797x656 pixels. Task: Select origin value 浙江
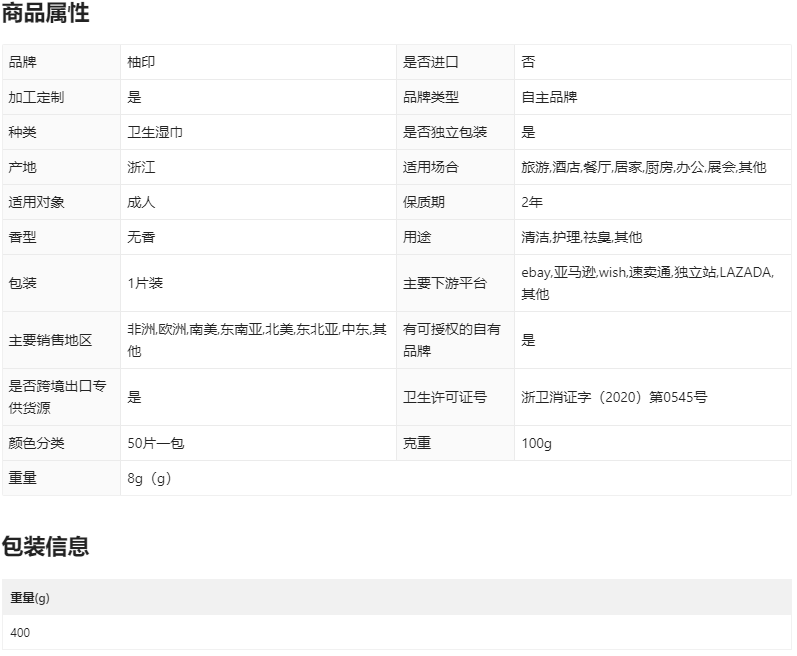point(141,167)
